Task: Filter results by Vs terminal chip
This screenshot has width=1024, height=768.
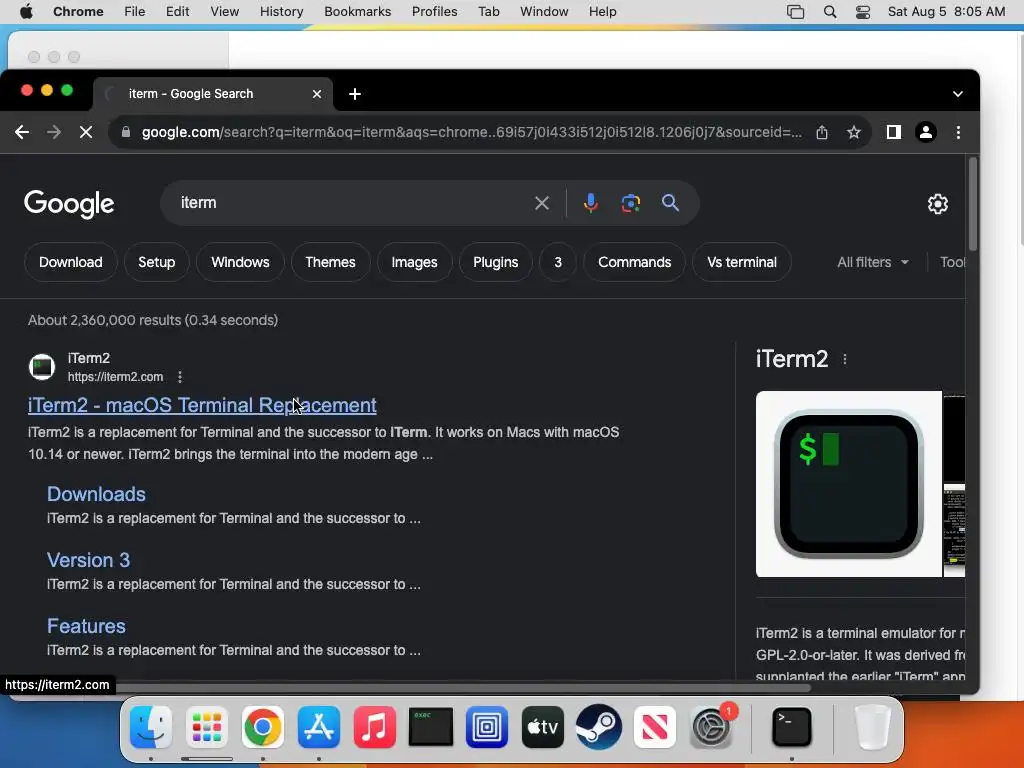Action: pos(742,263)
